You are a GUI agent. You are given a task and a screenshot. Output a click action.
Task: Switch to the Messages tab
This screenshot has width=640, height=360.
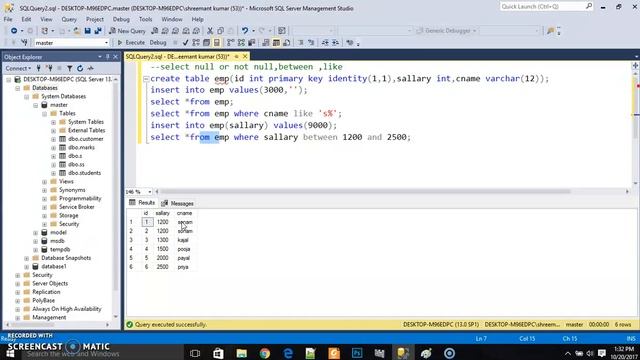pyautogui.click(x=178, y=203)
